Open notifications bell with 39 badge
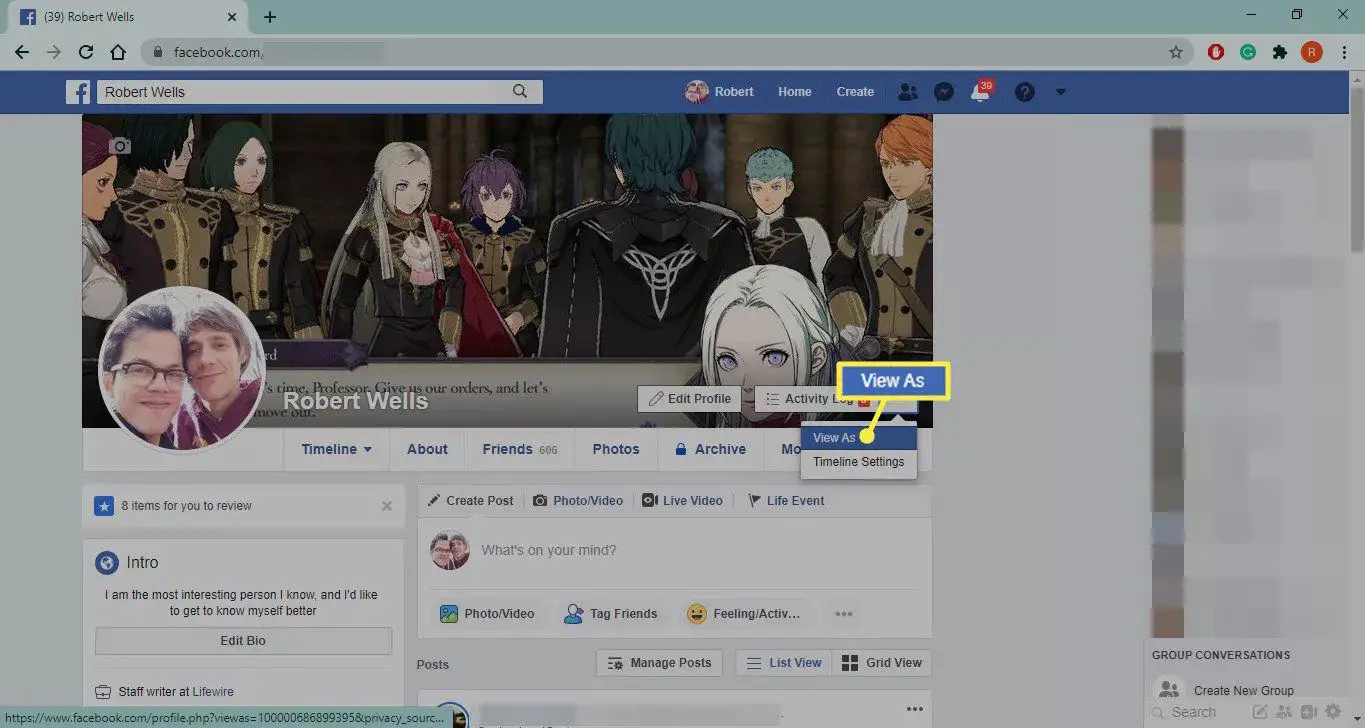 981,91
